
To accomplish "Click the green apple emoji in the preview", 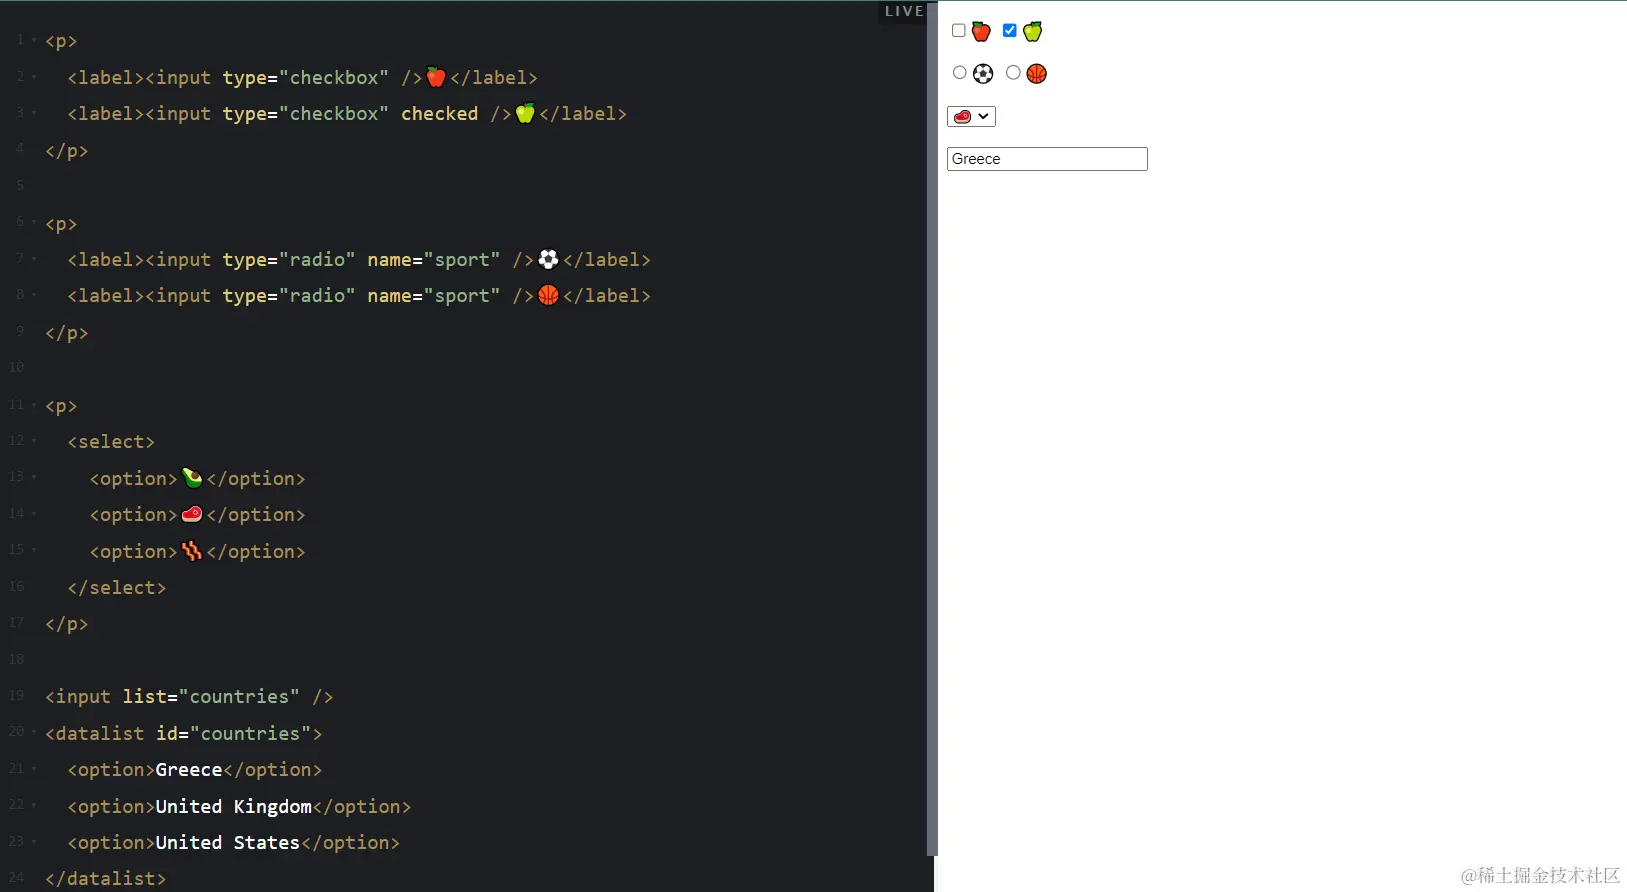I will tap(1033, 31).
